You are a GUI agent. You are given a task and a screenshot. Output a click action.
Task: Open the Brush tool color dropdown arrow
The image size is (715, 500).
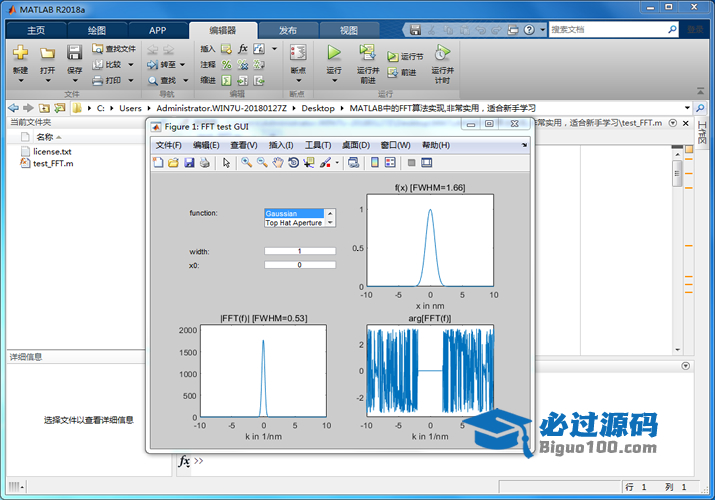pos(337,163)
